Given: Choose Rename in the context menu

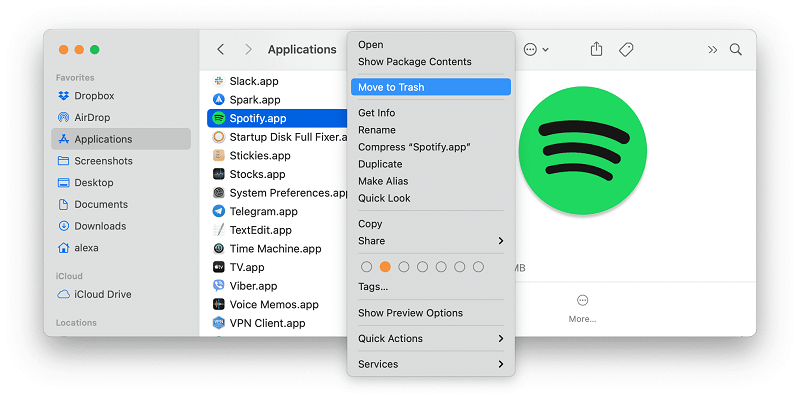Looking at the screenshot, I should coord(431,130).
